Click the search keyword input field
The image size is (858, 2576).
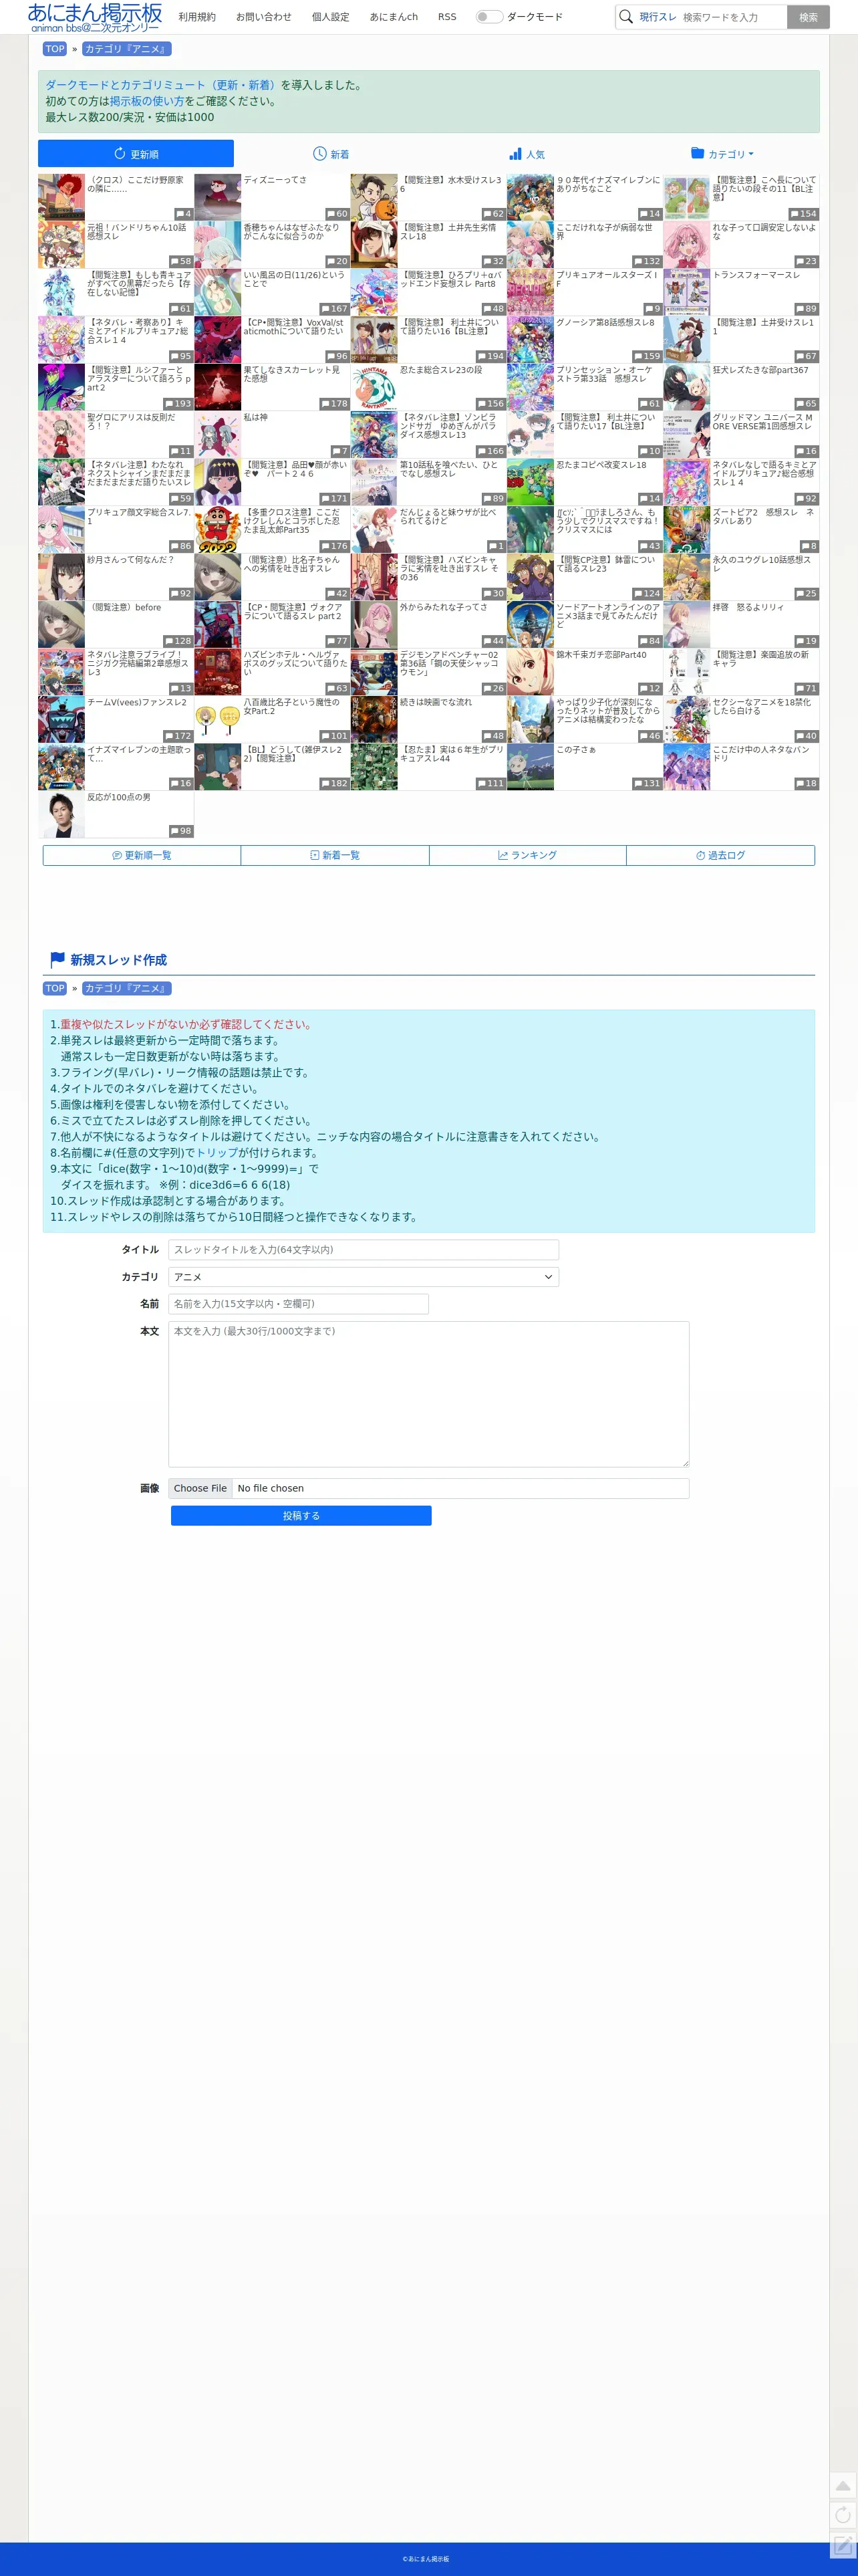tap(733, 17)
